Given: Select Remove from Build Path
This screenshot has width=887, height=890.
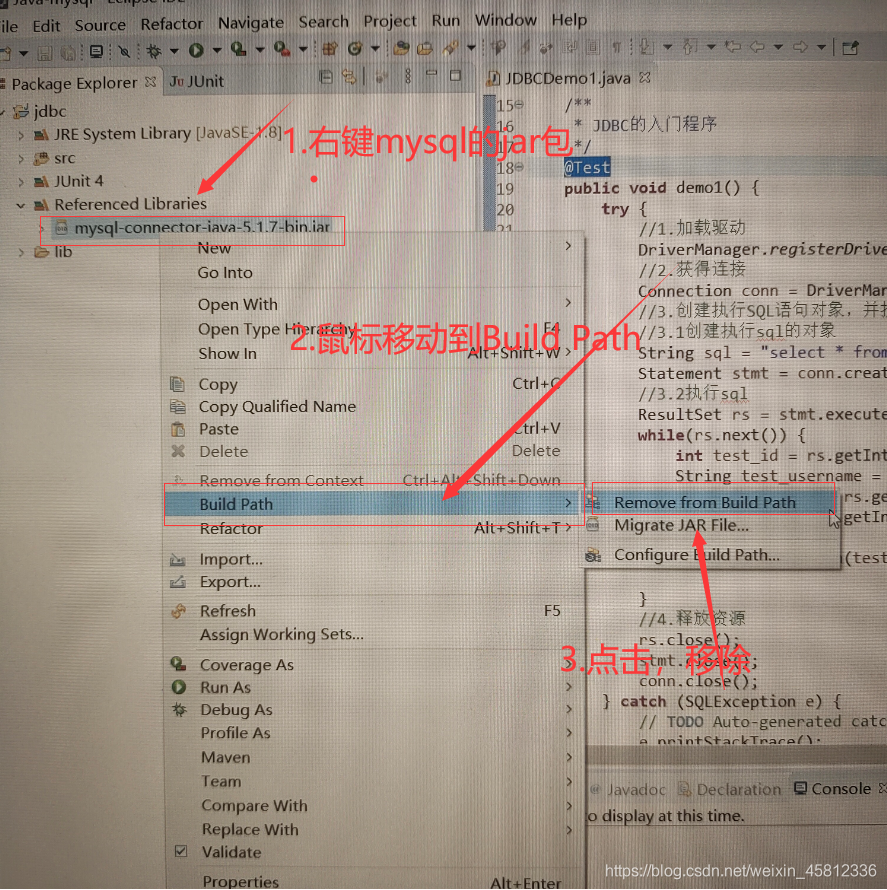Looking at the screenshot, I should pyautogui.click(x=711, y=502).
